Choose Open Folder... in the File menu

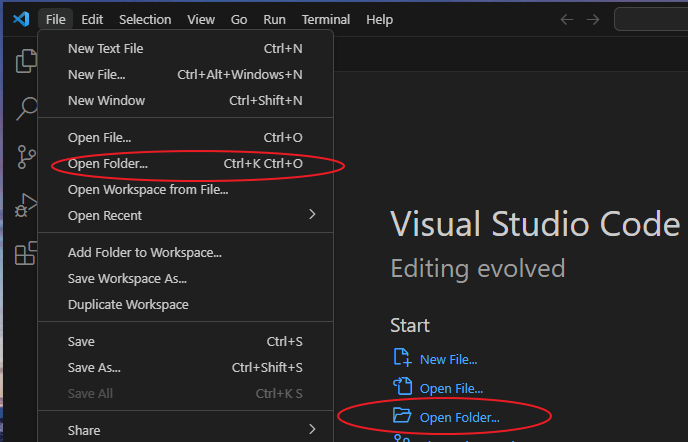(x=108, y=163)
